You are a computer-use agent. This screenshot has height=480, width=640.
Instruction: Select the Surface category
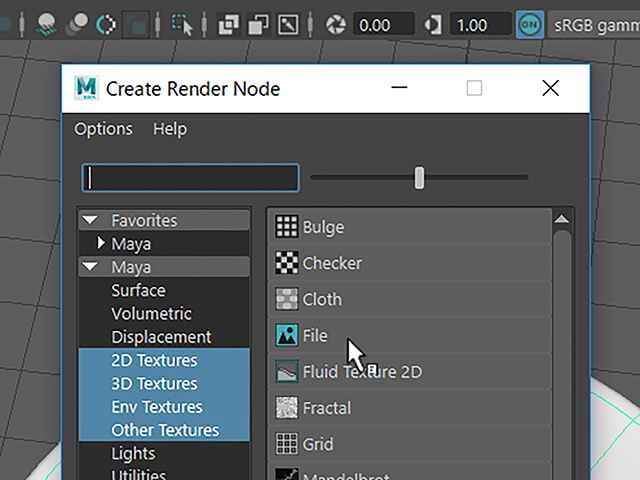(x=164, y=290)
